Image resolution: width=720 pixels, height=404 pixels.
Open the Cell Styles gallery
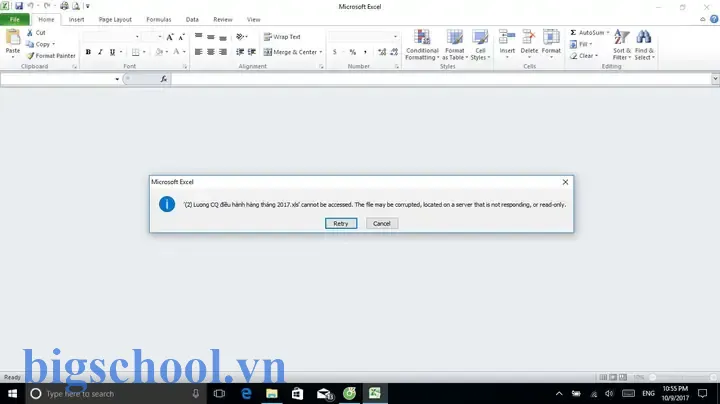[480, 45]
